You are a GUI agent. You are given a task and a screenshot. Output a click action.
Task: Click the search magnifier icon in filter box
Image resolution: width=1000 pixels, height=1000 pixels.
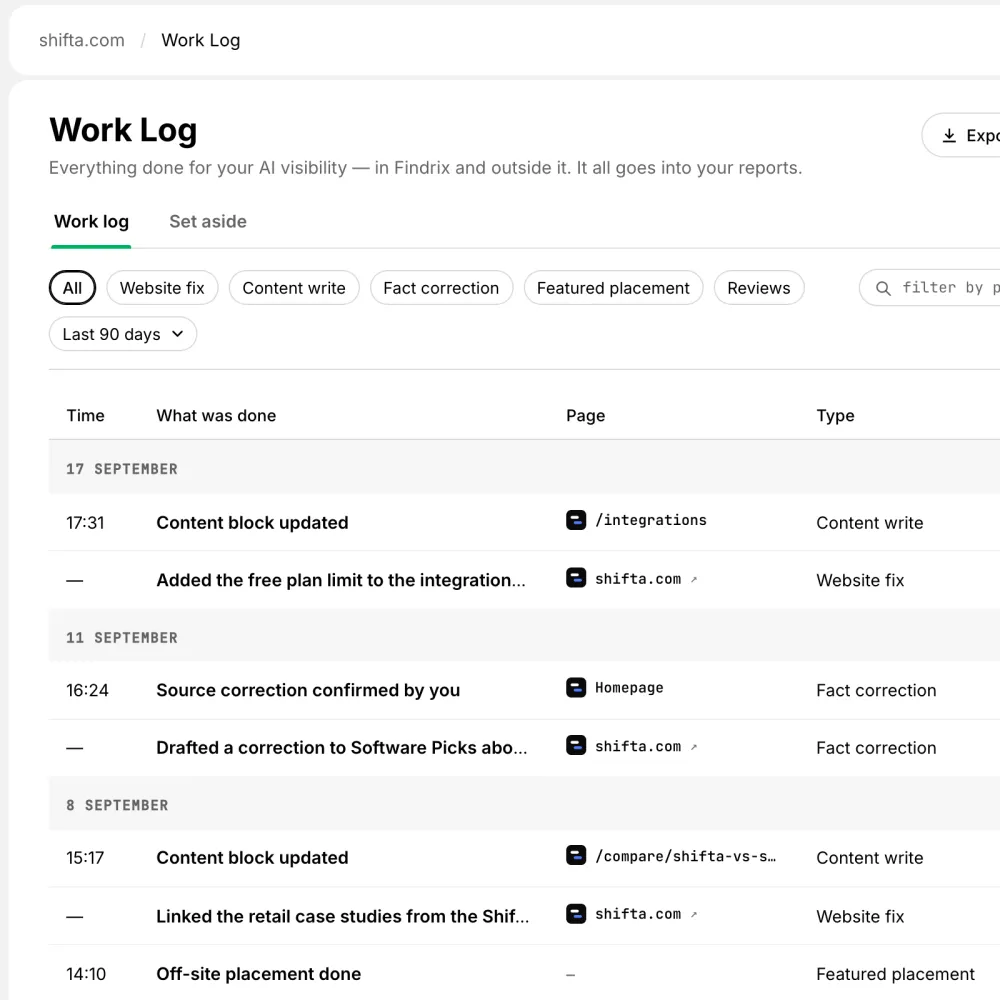[x=883, y=288]
